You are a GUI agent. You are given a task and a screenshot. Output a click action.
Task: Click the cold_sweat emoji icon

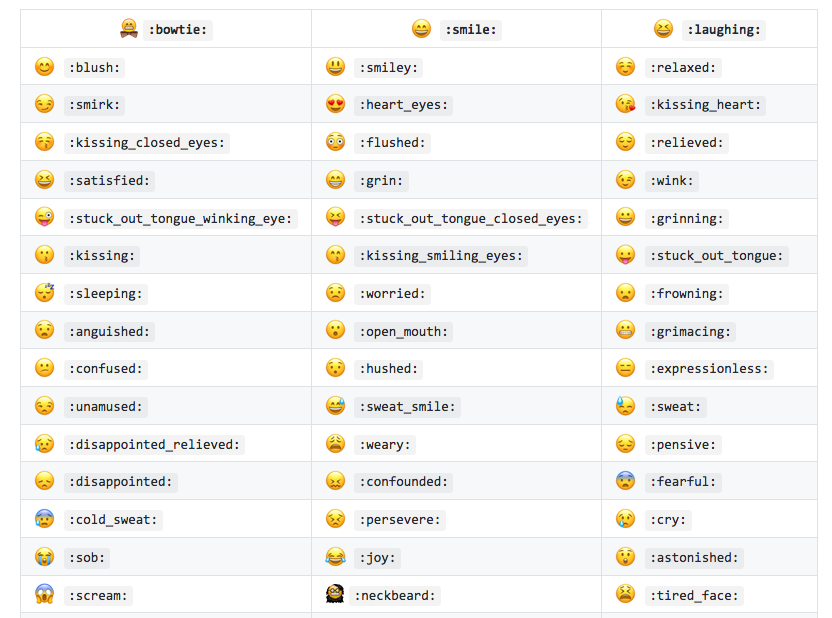point(44,519)
